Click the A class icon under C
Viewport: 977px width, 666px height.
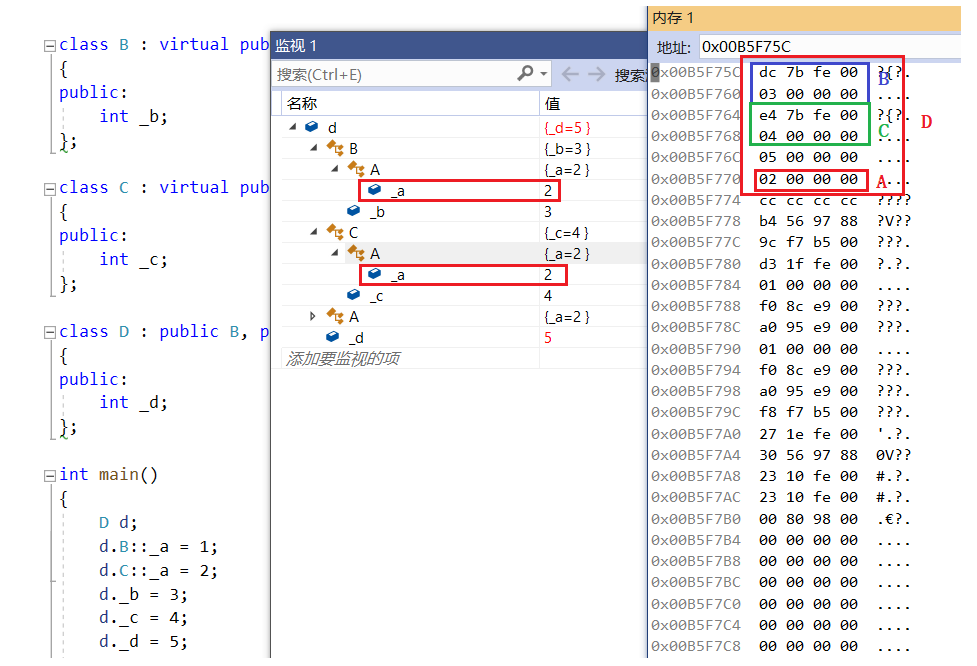coord(356,253)
